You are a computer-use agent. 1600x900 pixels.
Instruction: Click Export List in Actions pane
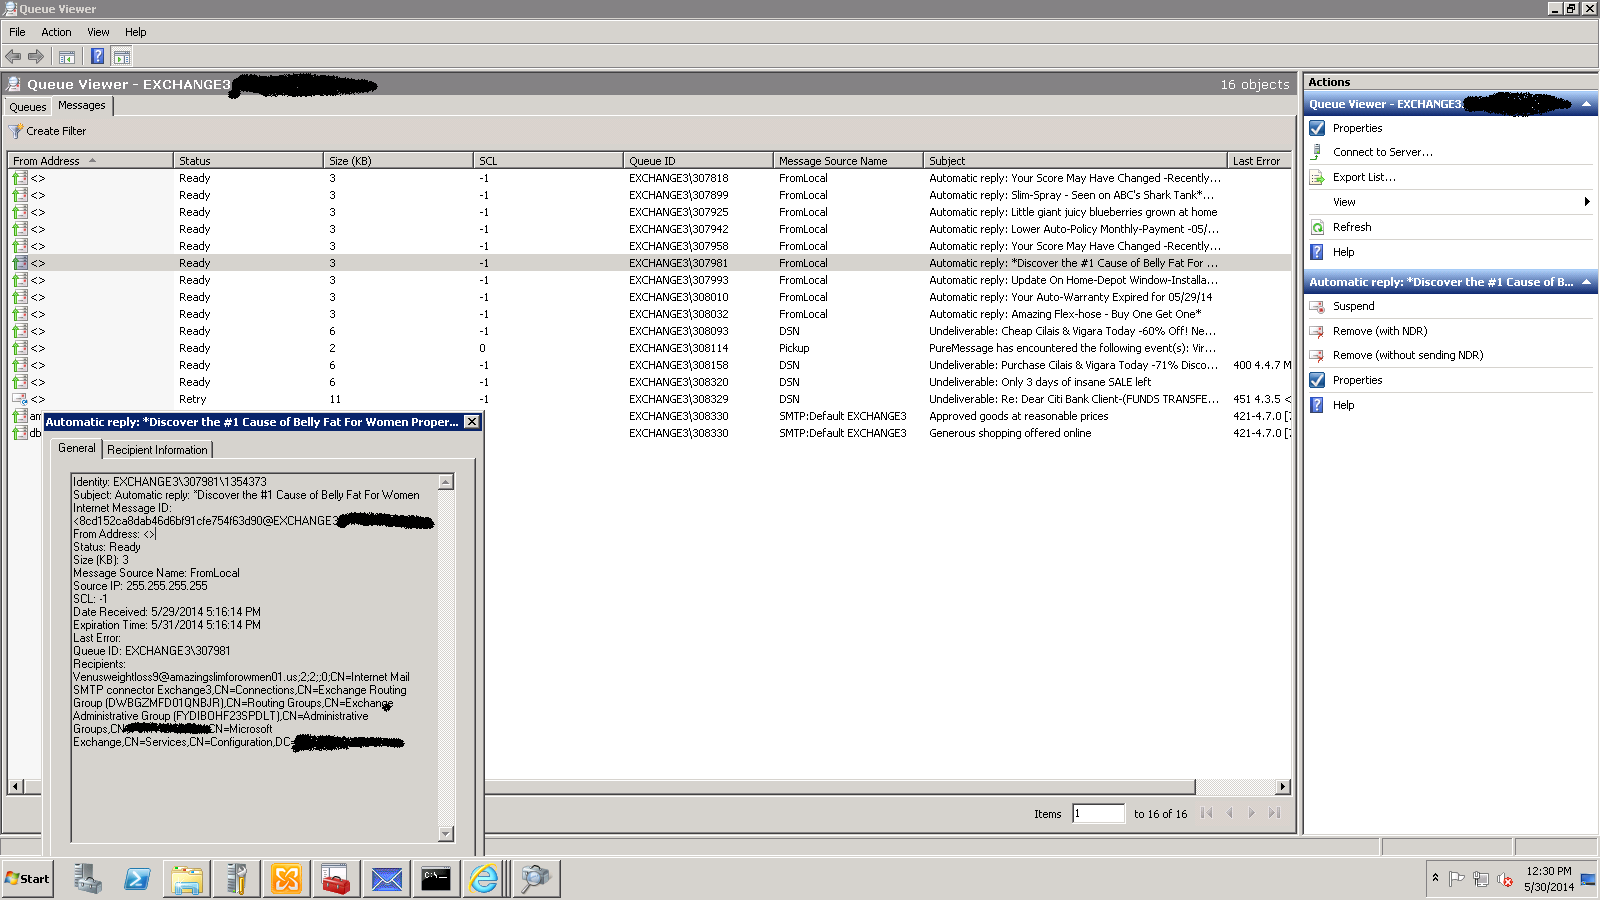tap(1364, 177)
